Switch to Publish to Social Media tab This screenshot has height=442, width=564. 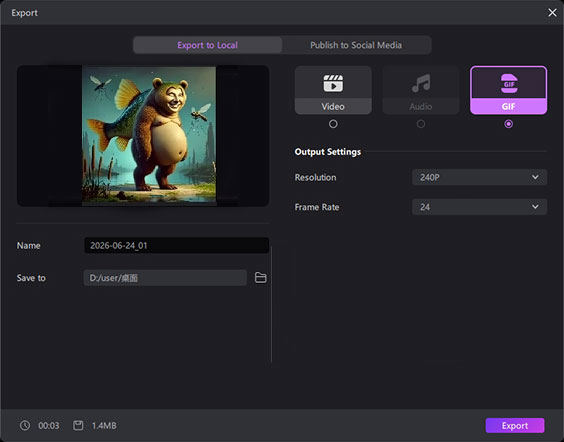[x=356, y=45]
